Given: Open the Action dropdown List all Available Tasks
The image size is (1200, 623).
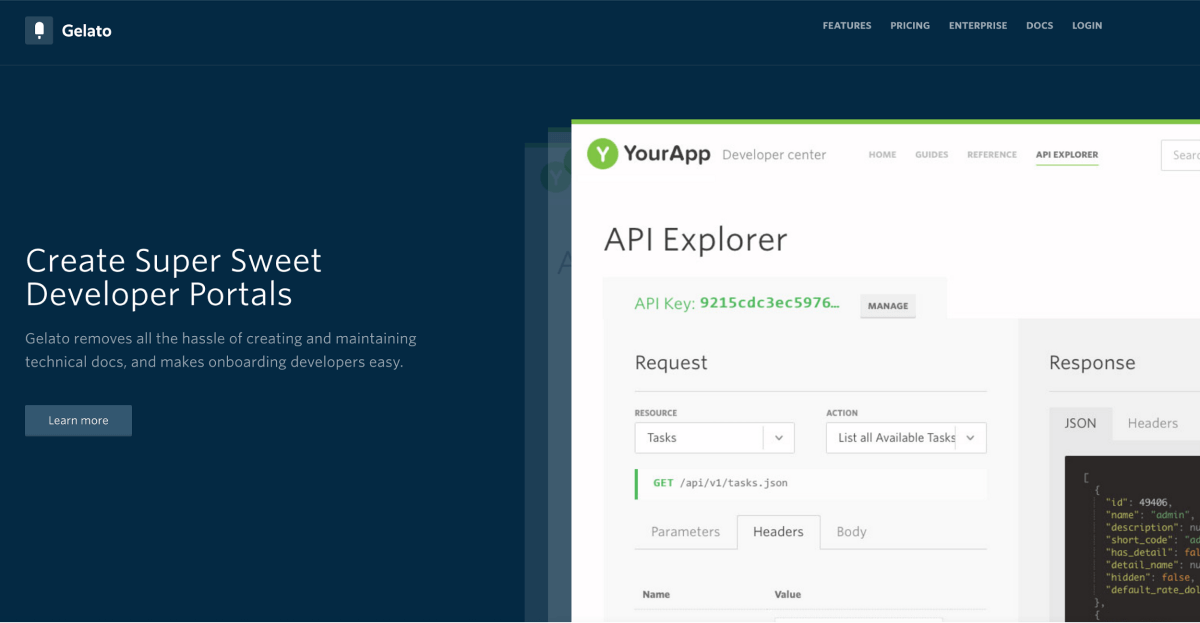Looking at the screenshot, I should 906,438.
